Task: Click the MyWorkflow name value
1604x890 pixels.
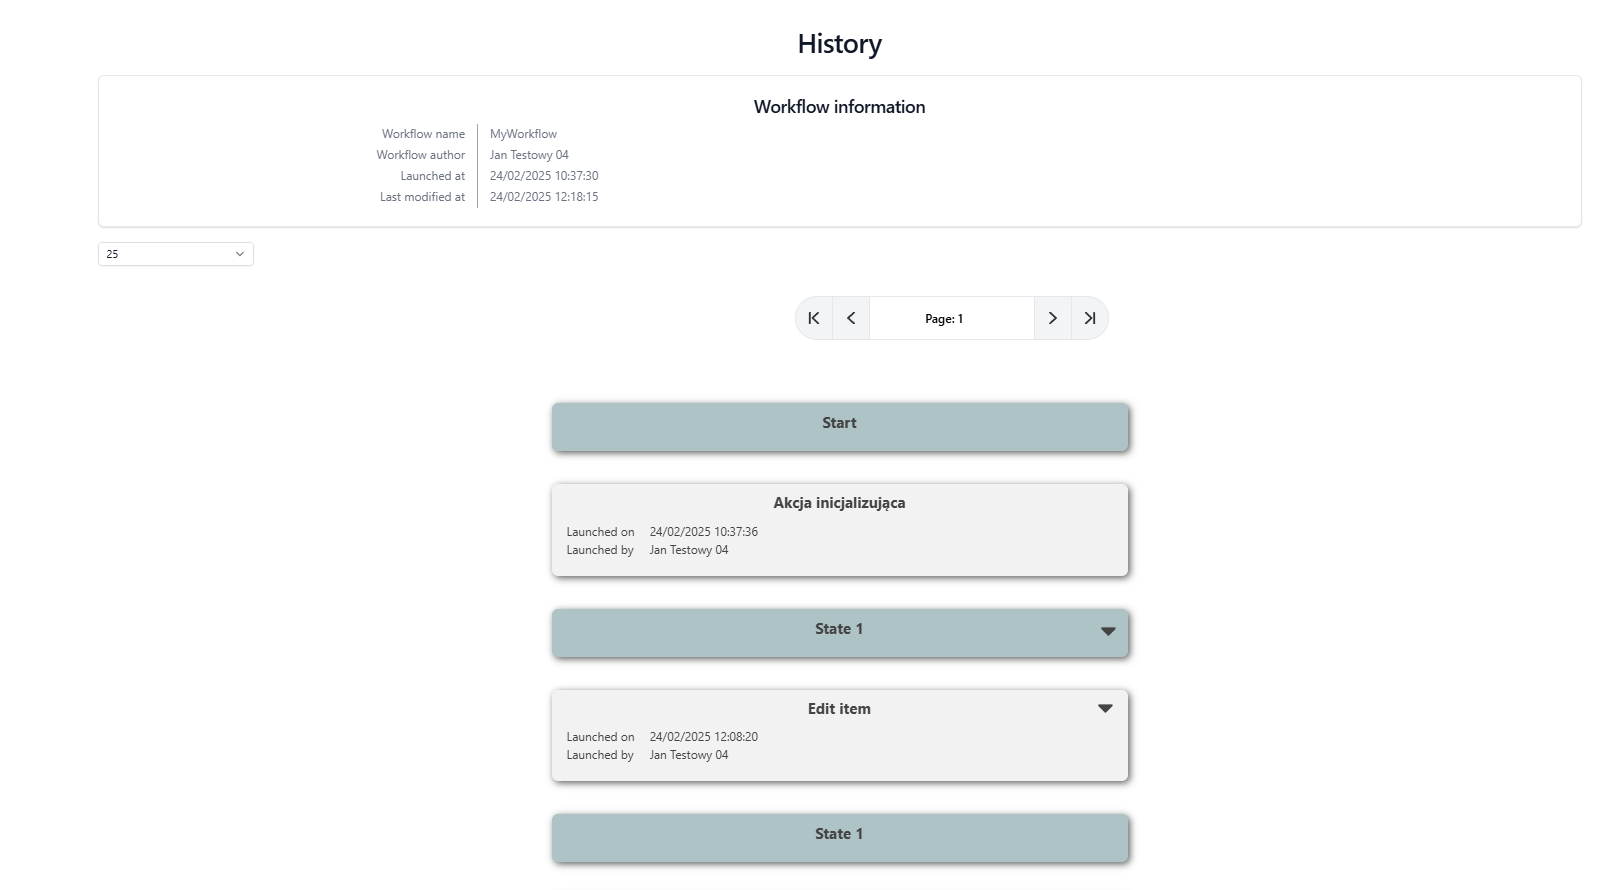Action: tap(523, 134)
